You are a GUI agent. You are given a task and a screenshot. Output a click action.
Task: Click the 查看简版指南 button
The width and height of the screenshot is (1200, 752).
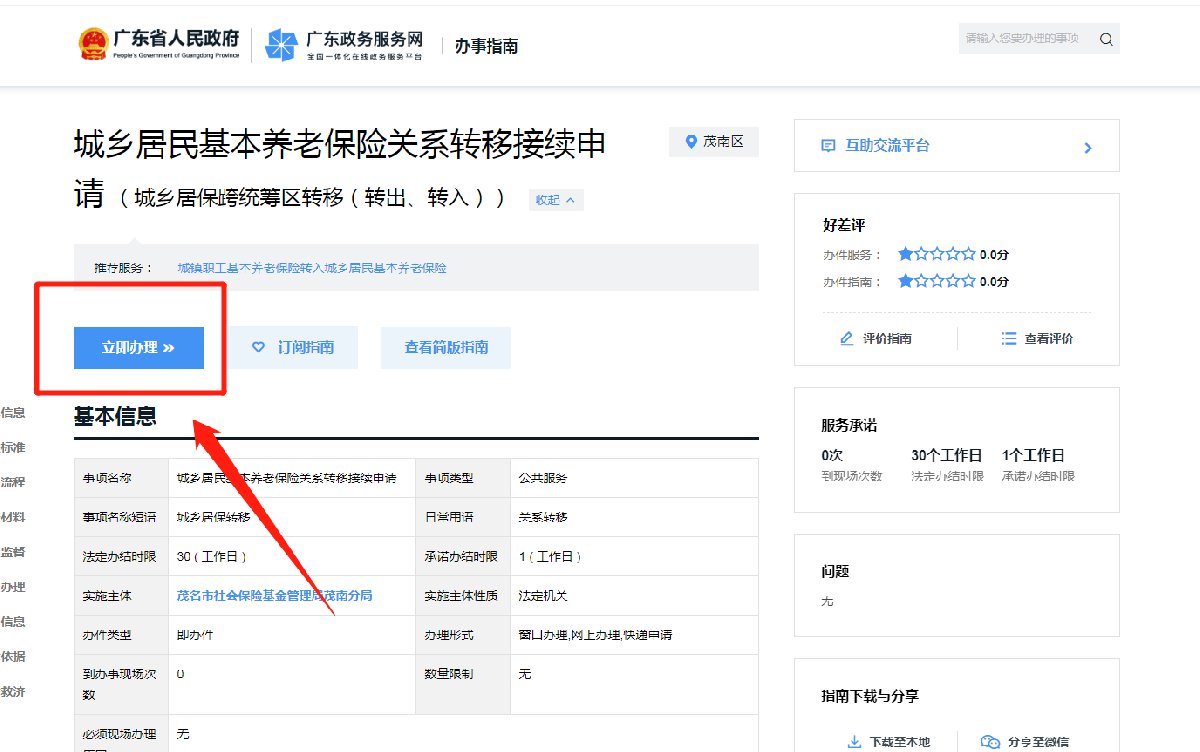pyautogui.click(x=446, y=347)
